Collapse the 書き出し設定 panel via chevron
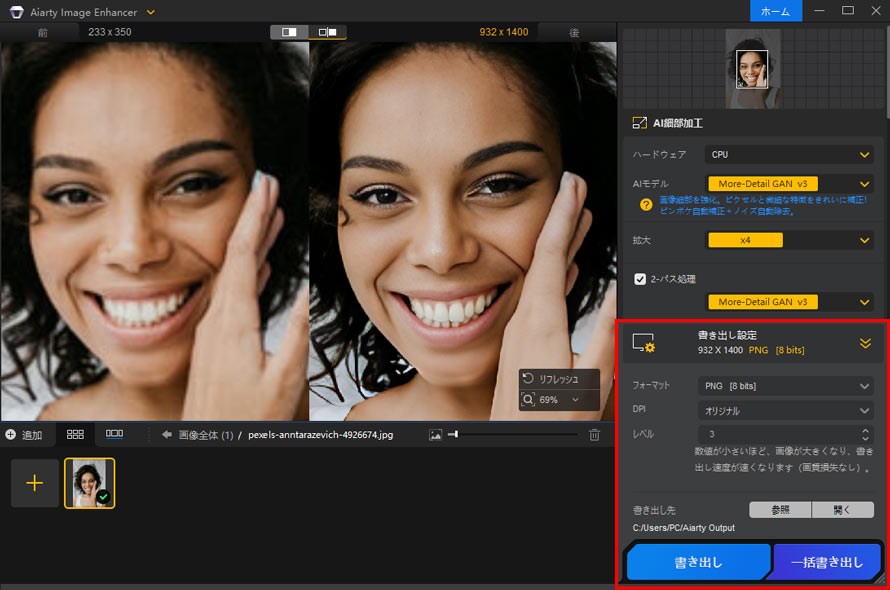 (864, 342)
